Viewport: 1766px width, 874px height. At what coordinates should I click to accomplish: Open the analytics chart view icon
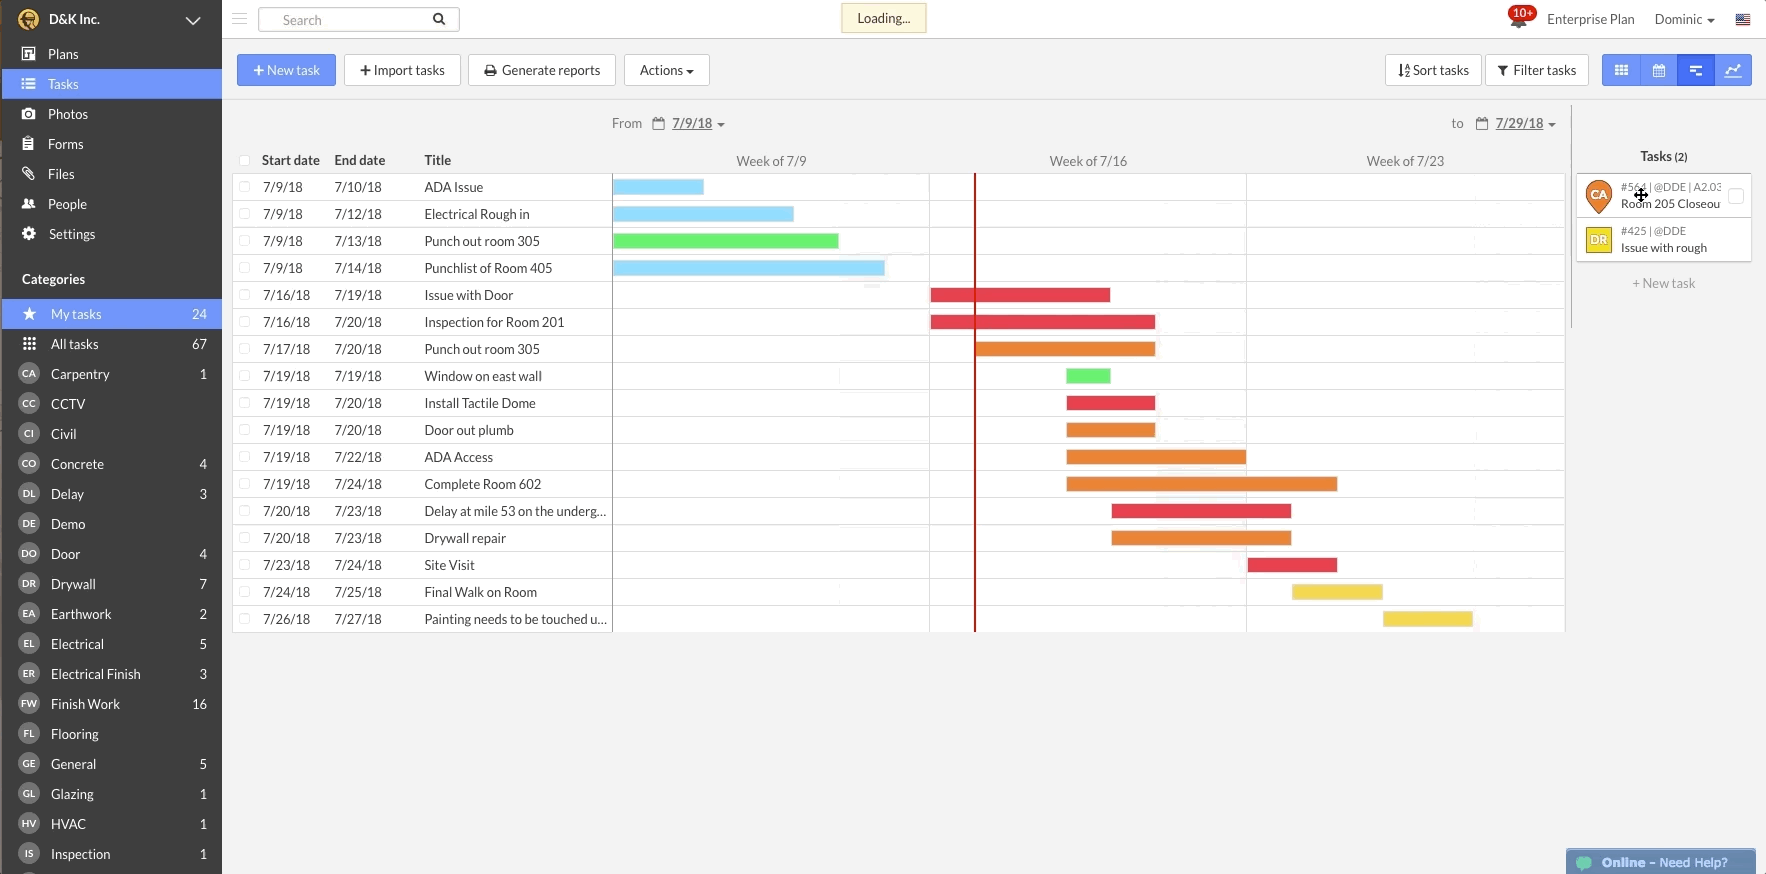[1733, 70]
